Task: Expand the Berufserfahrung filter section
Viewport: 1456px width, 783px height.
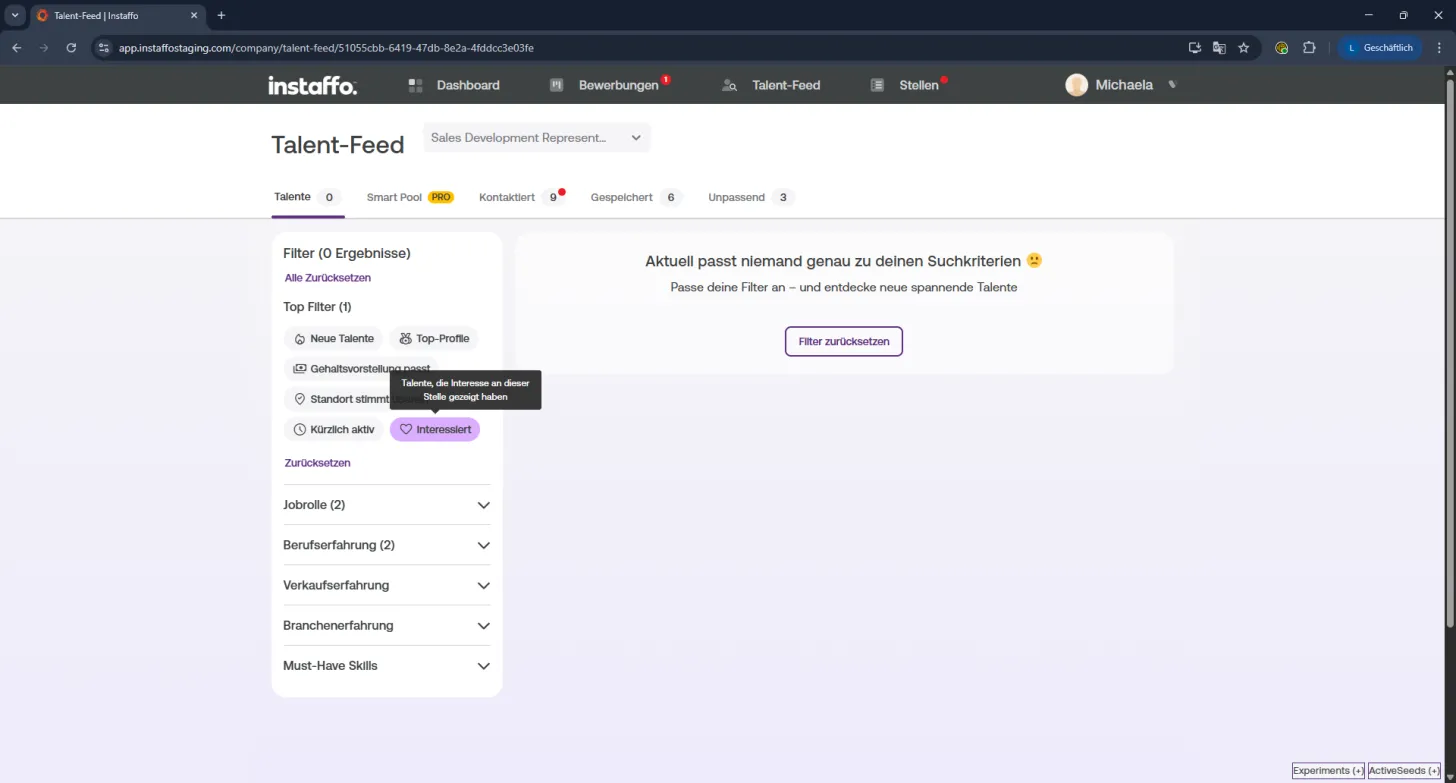Action: pos(387,545)
